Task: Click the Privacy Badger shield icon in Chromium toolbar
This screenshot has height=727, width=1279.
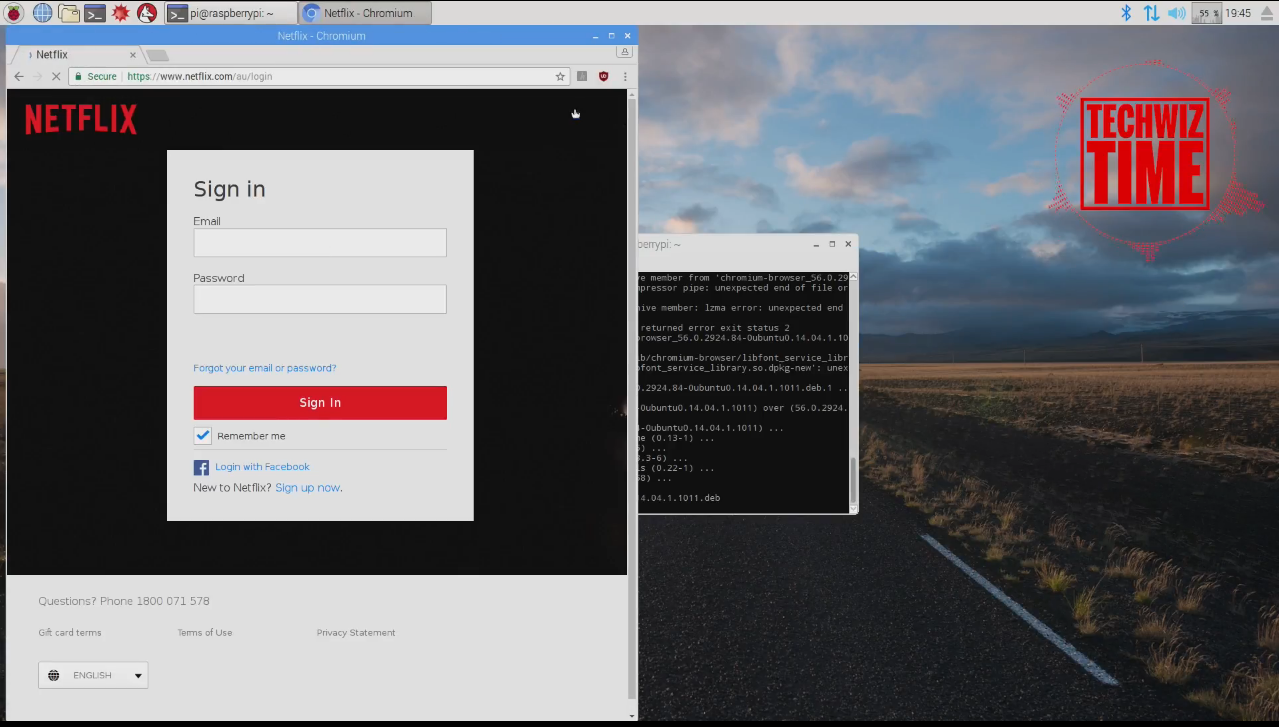Action: (x=603, y=76)
